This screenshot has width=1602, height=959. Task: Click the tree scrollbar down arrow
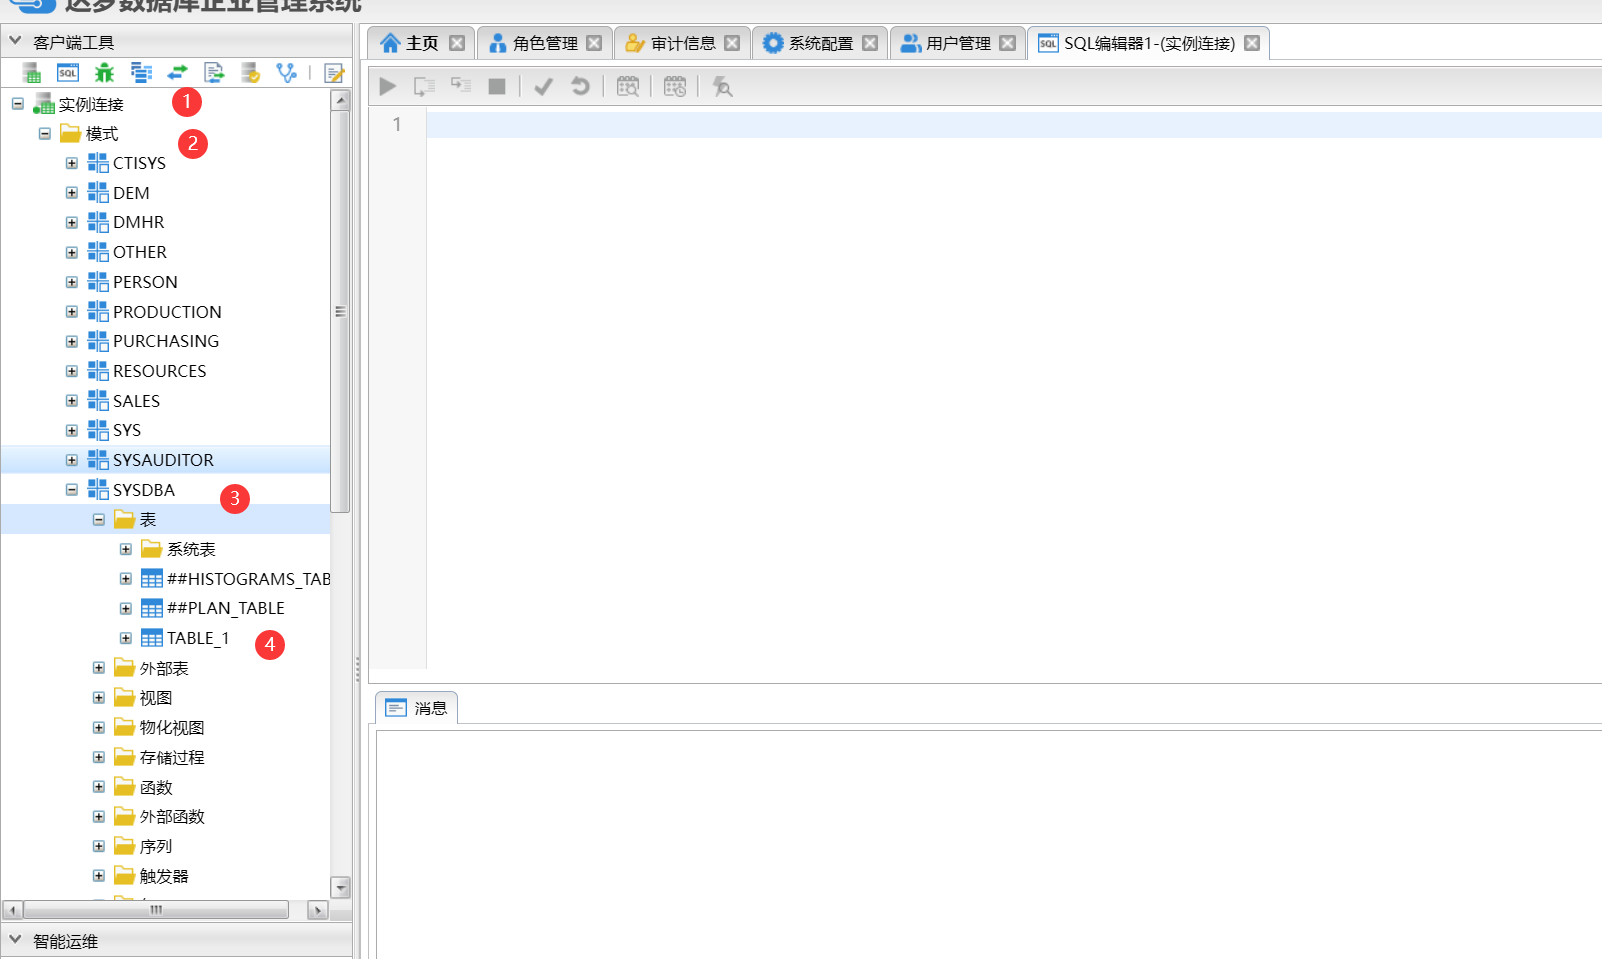click(341, 887)
